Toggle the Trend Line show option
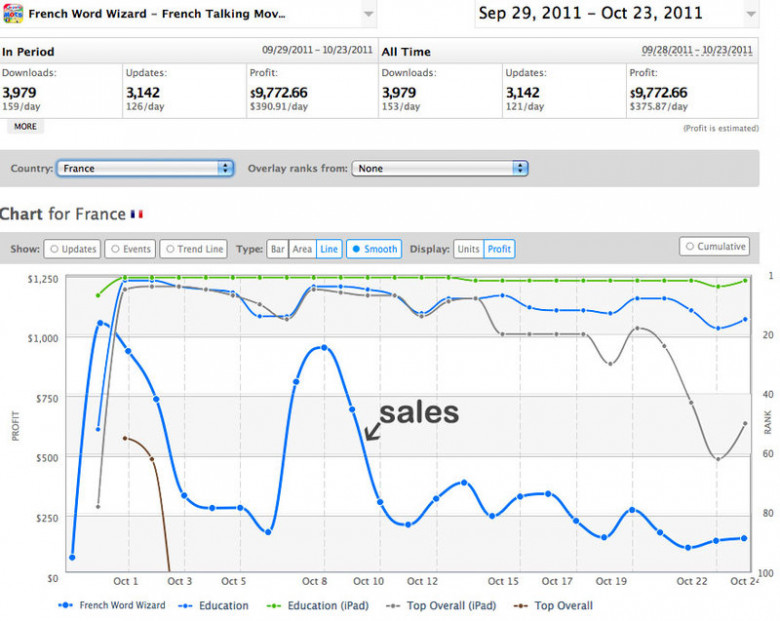Screen dimensions: 780x621 (194, 249)
